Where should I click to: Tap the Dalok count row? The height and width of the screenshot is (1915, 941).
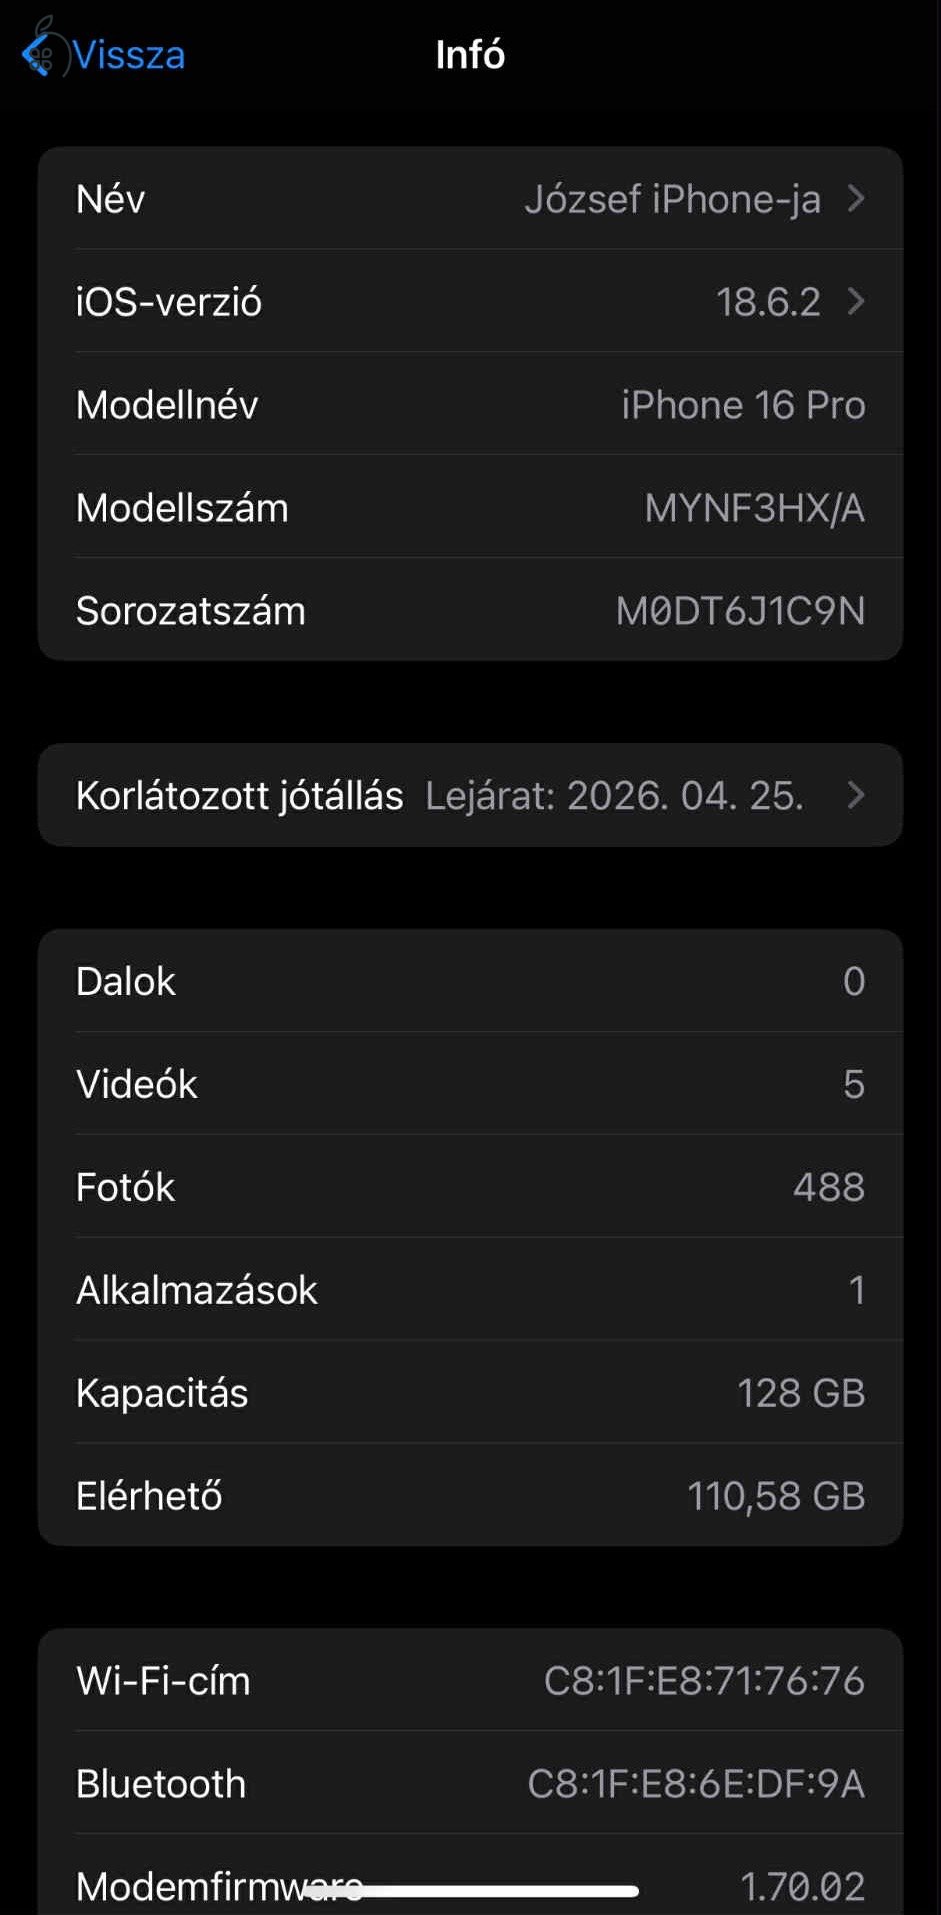[470, 981]
